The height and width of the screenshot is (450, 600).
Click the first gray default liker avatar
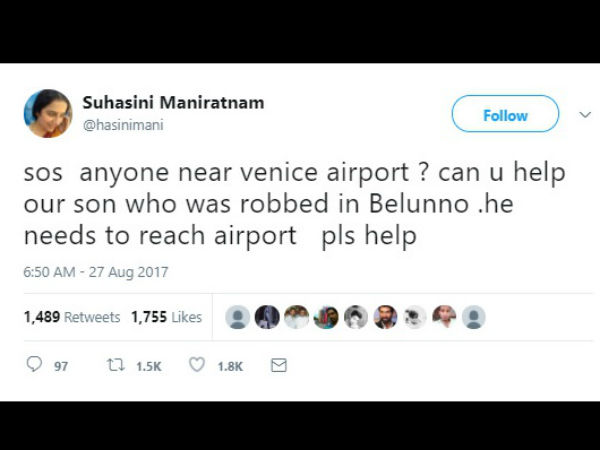(237, 317)
